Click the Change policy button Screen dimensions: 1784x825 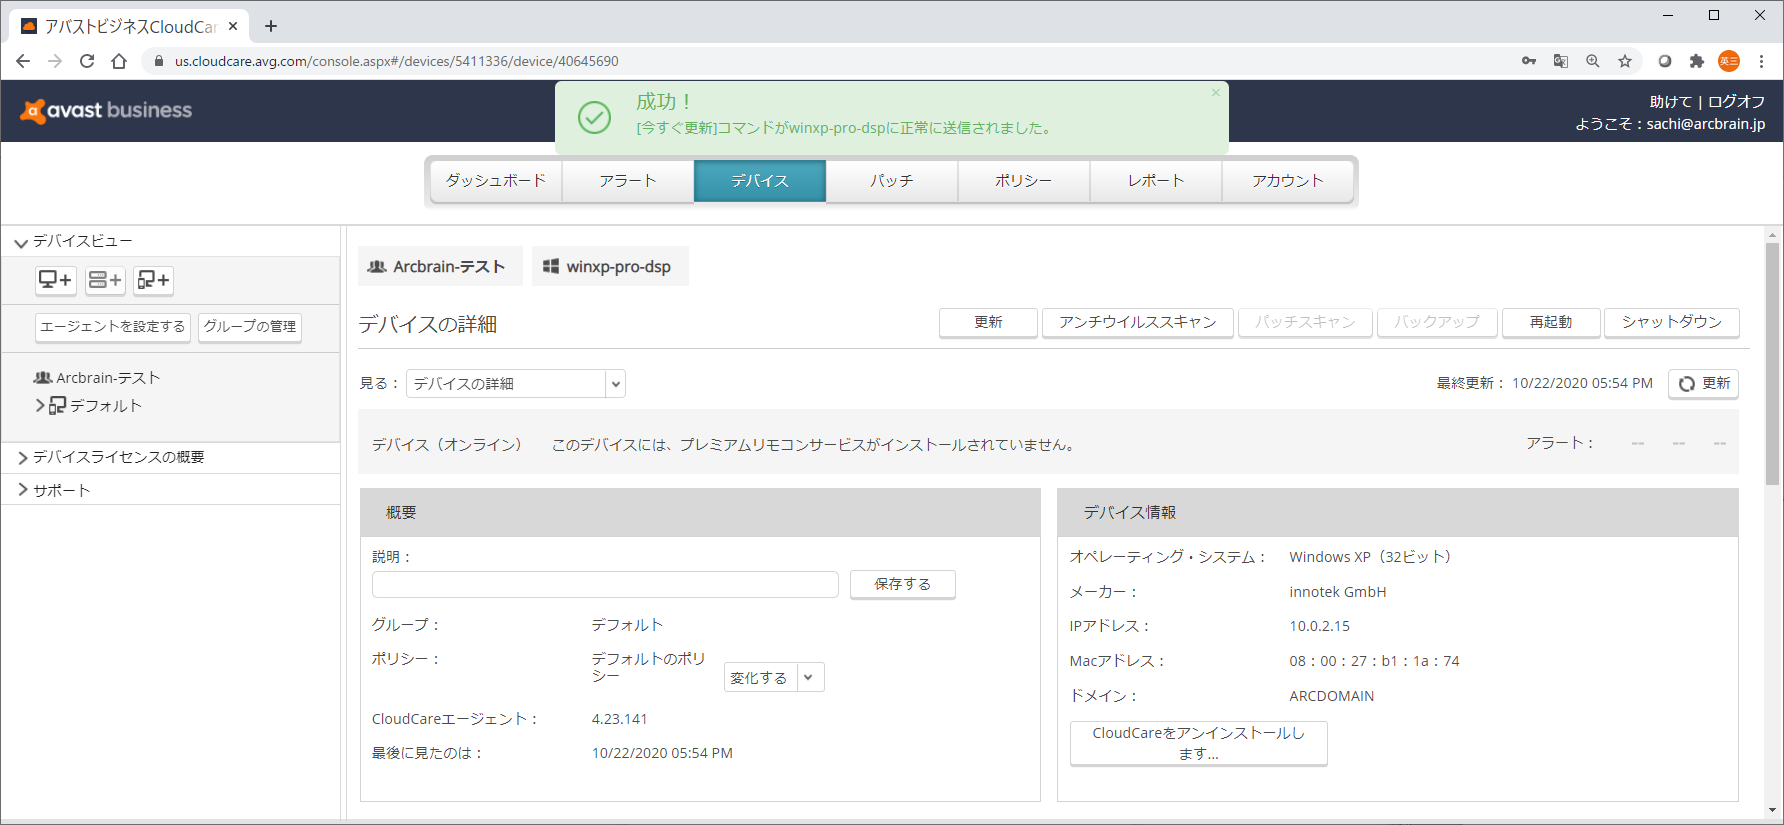[759, 677]
